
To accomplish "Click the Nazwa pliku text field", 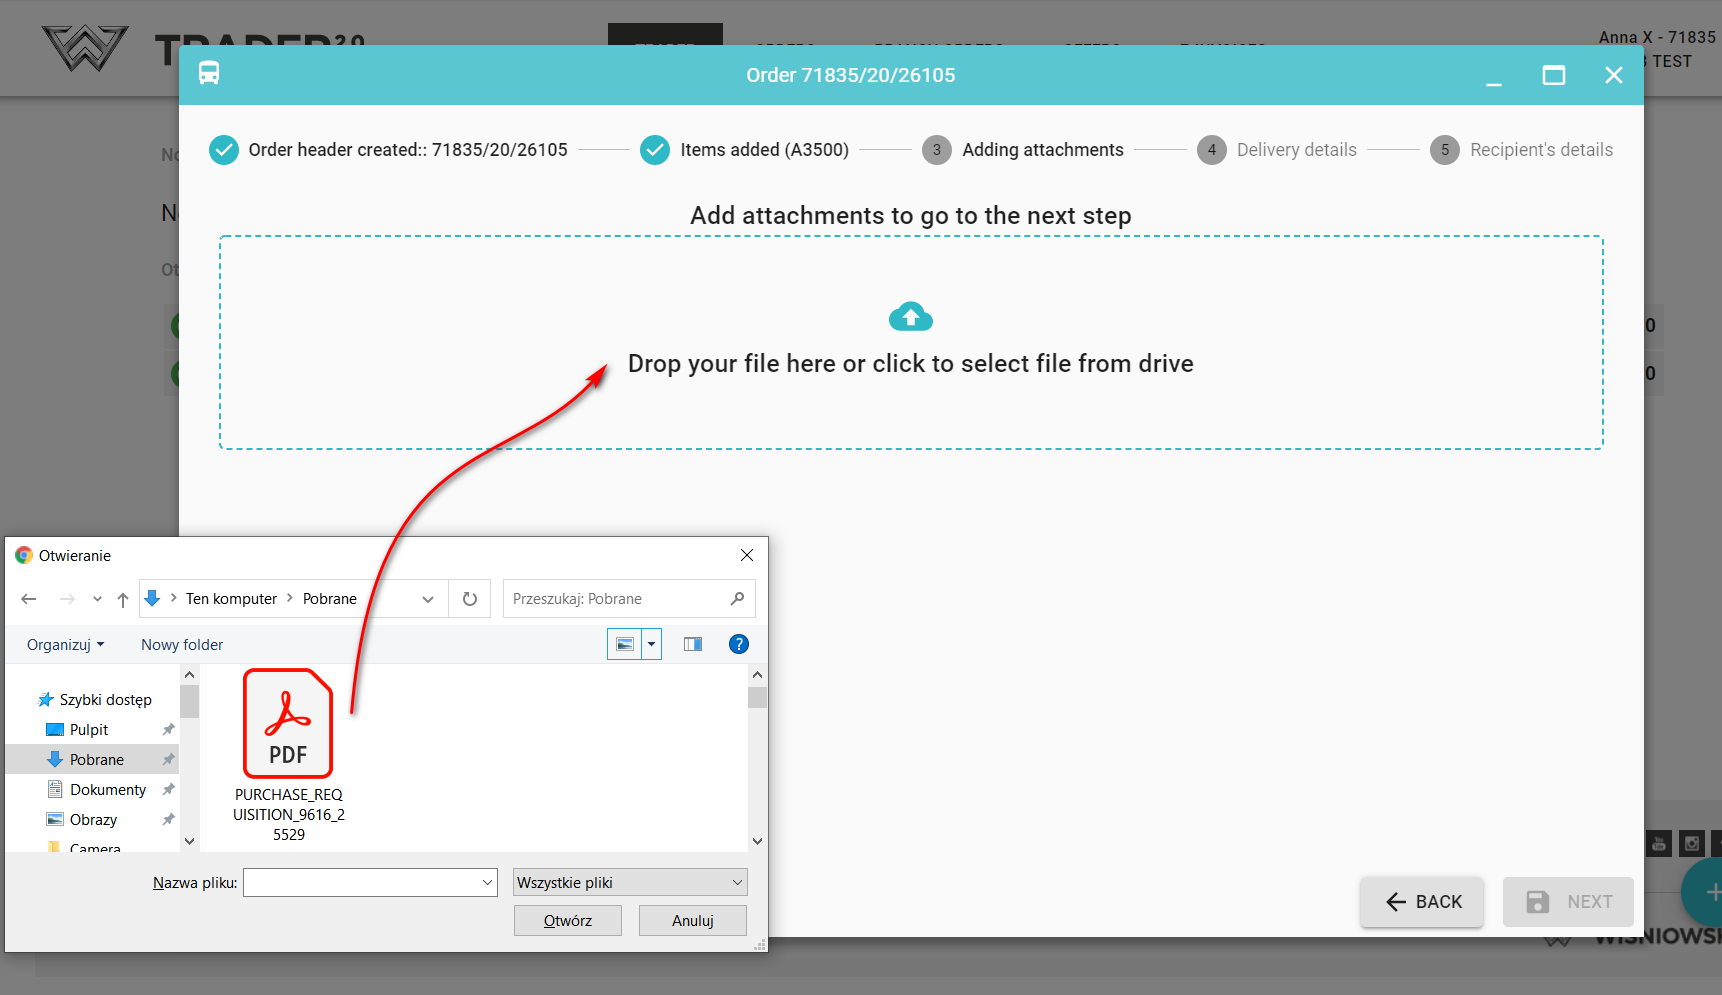I will point(362,882).
